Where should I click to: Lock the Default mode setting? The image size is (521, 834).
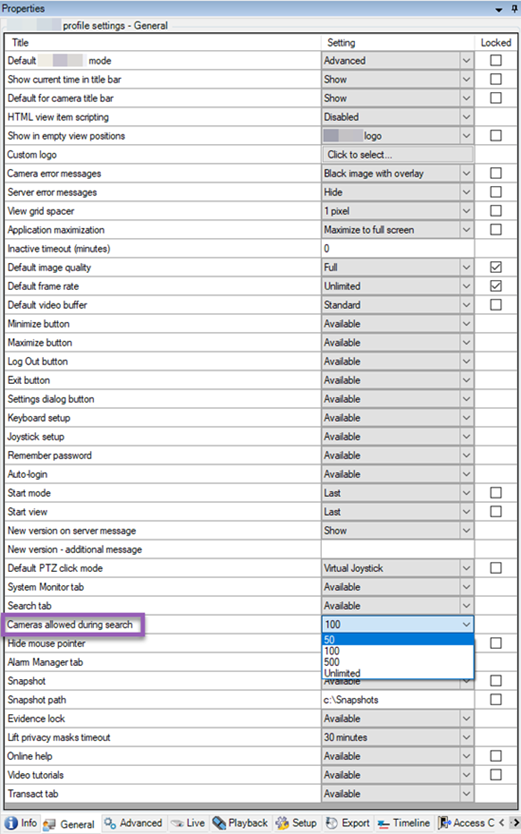point(495,60)
